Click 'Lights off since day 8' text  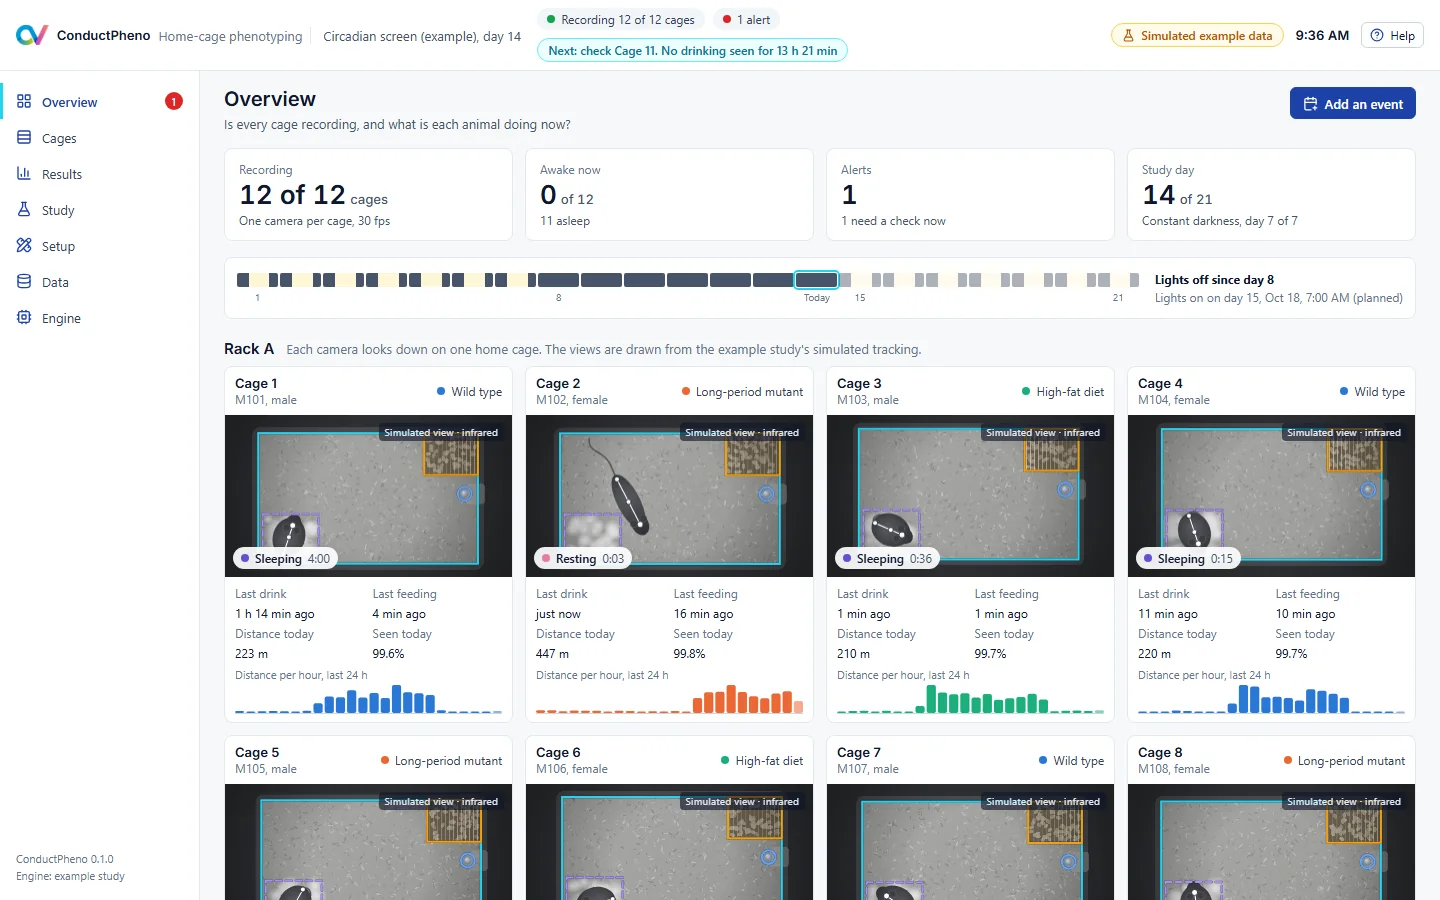pos(1214,280)
